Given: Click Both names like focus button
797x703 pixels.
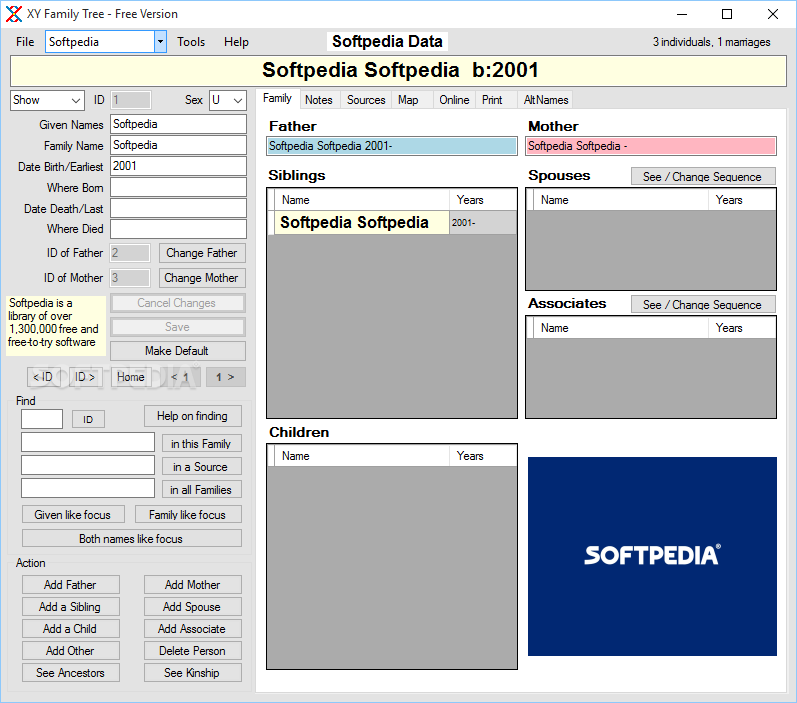Looking at the screenshot, I should [x=132, y=538].
